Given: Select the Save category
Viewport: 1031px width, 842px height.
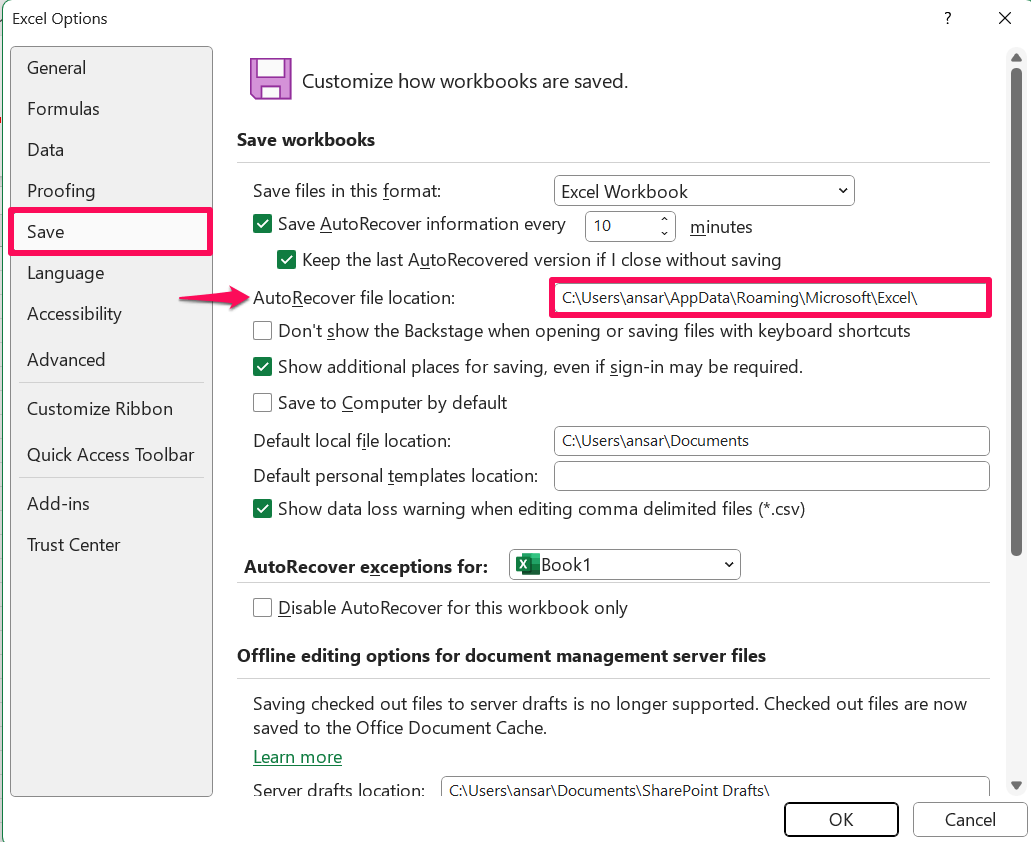Looking at the screenshot, I should tap(110, 231).
